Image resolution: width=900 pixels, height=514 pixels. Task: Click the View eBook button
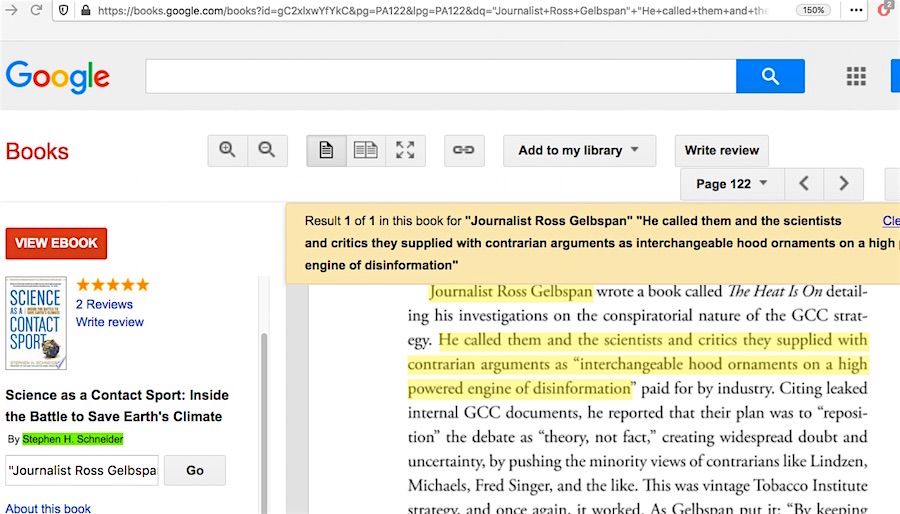point(56,243)
